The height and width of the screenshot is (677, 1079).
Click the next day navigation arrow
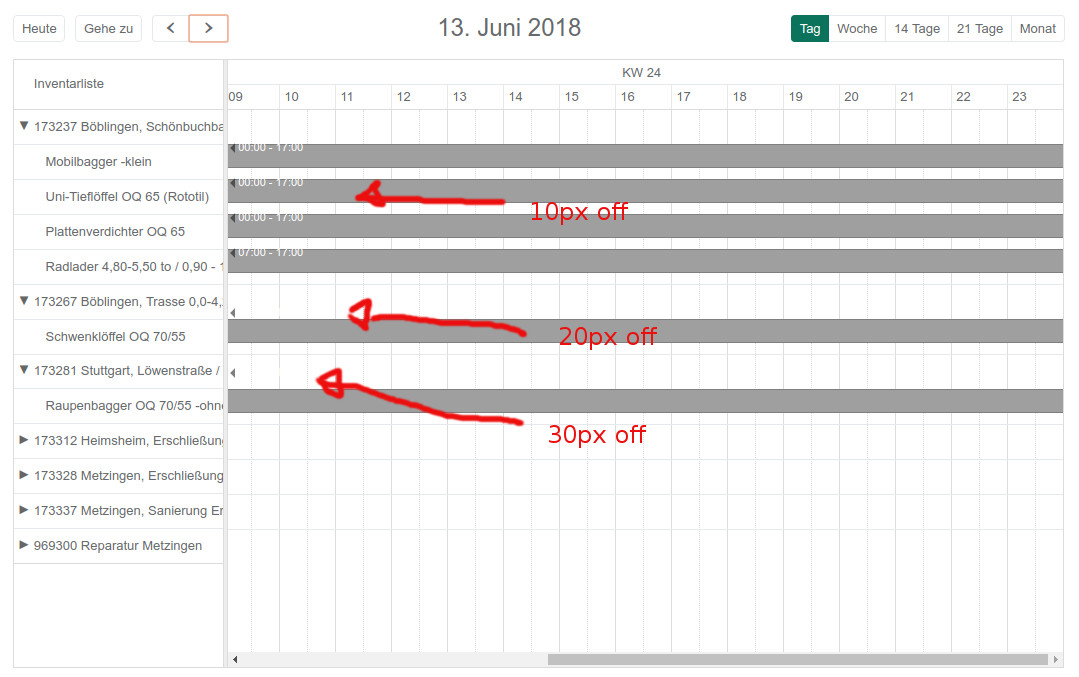tap(208, 28)
